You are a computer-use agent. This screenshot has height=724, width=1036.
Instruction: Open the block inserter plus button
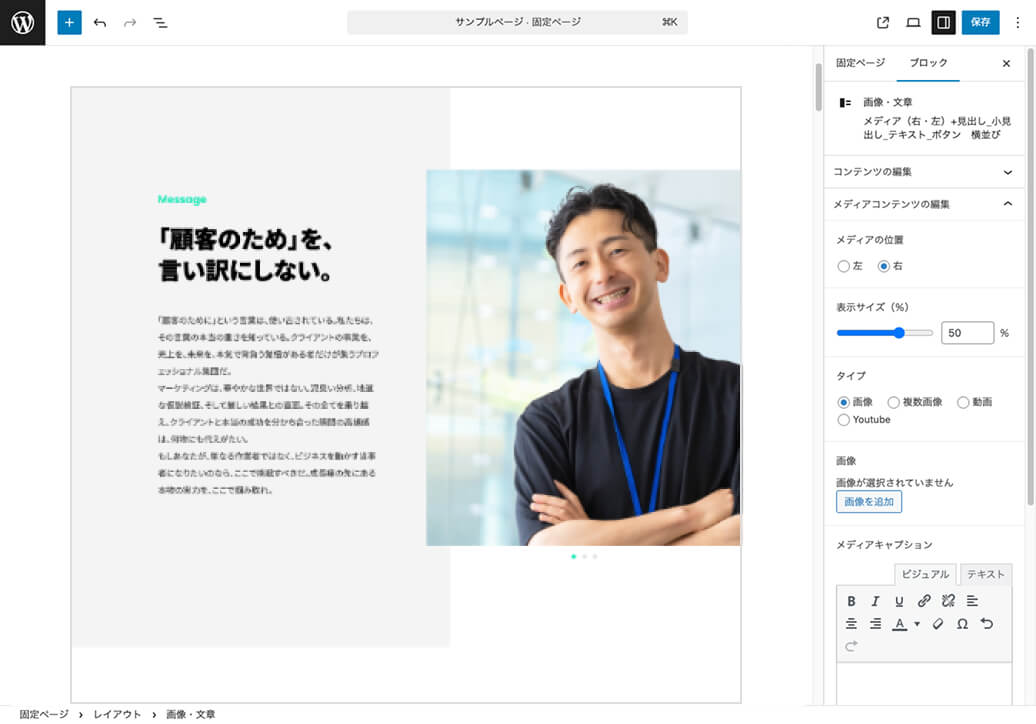pos(69,22)
